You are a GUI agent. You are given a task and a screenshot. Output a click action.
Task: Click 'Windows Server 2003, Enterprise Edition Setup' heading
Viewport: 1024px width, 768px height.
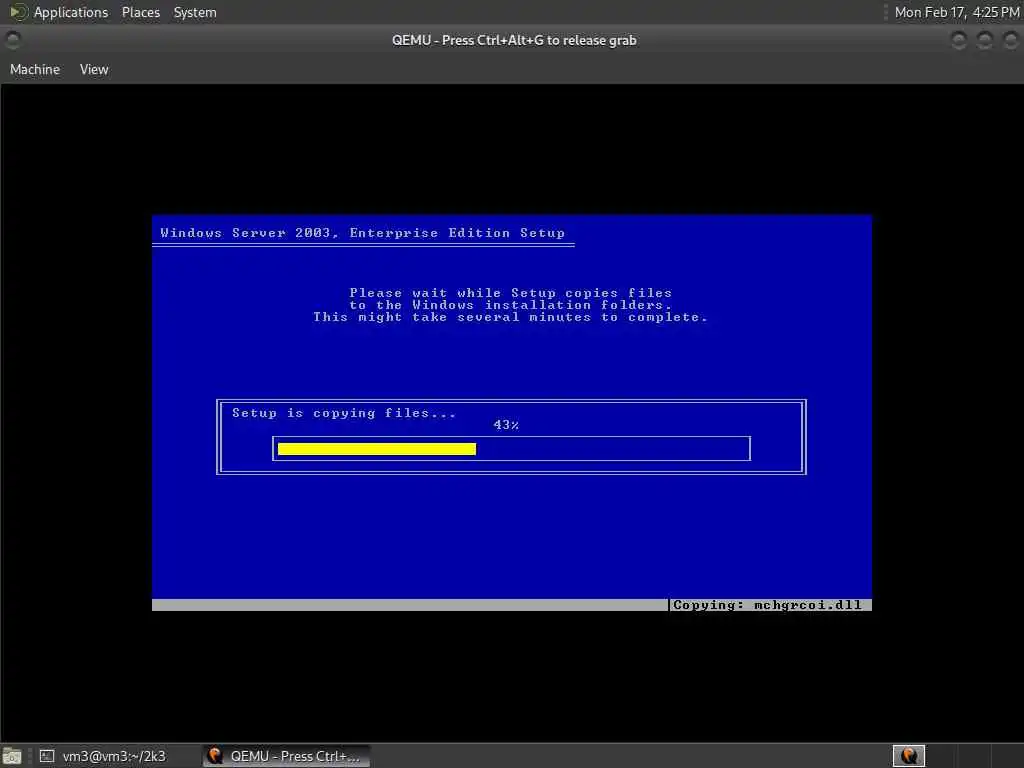(362, 233)
